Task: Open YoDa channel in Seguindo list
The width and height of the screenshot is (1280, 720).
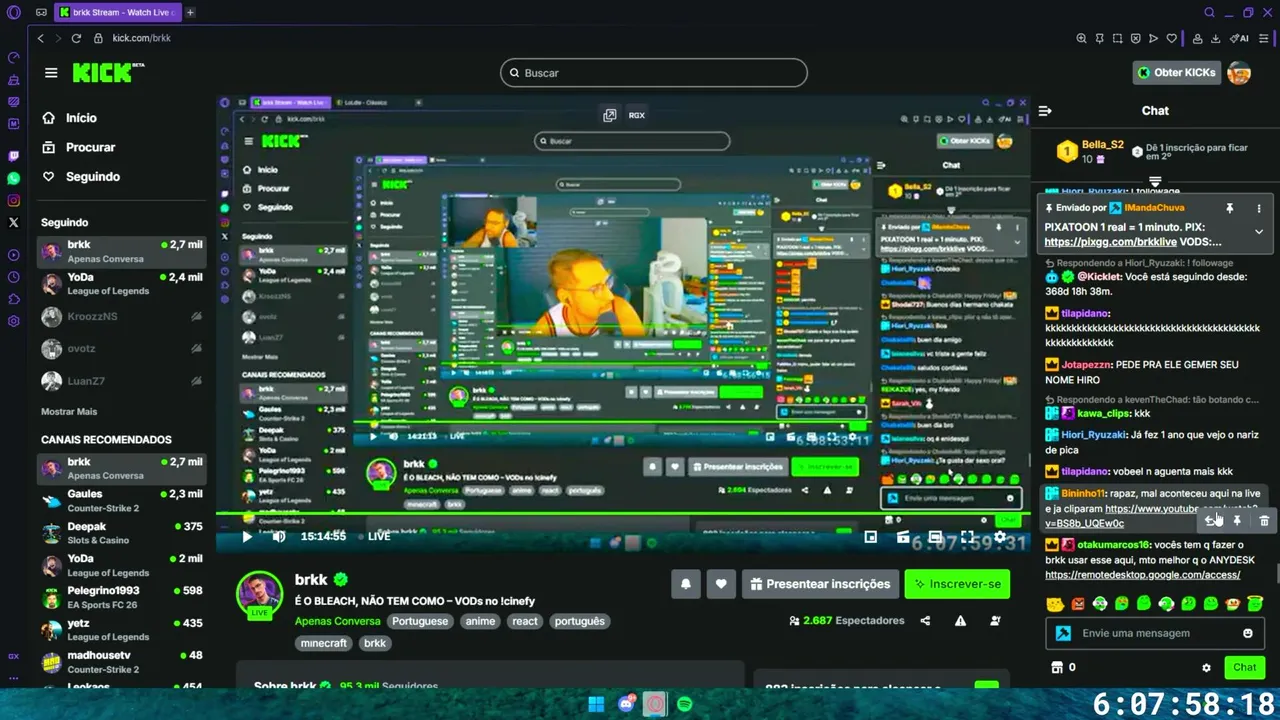Action: click(122, 284)
